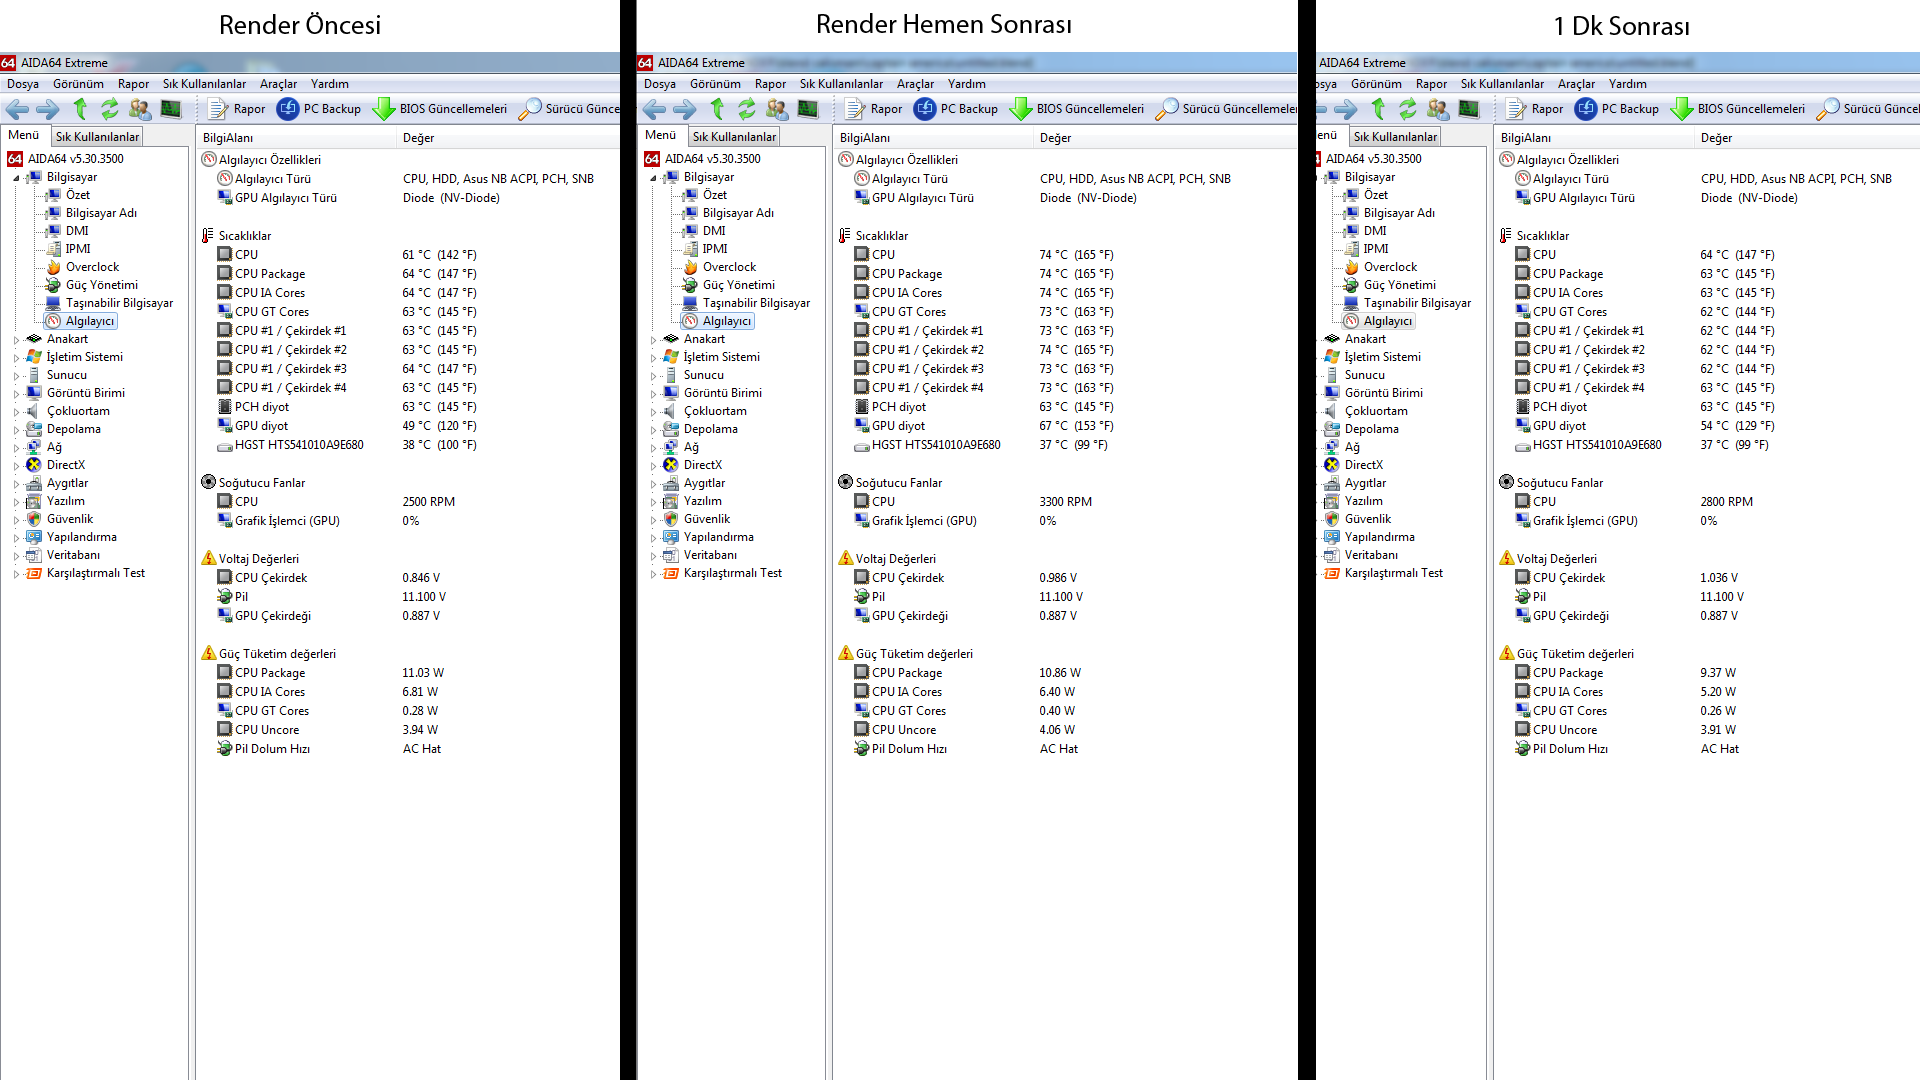This screenshot has width=1920, height=1080.
Task: Refresh values in Render Hemen Sonrası window
Action: point(746,109)
